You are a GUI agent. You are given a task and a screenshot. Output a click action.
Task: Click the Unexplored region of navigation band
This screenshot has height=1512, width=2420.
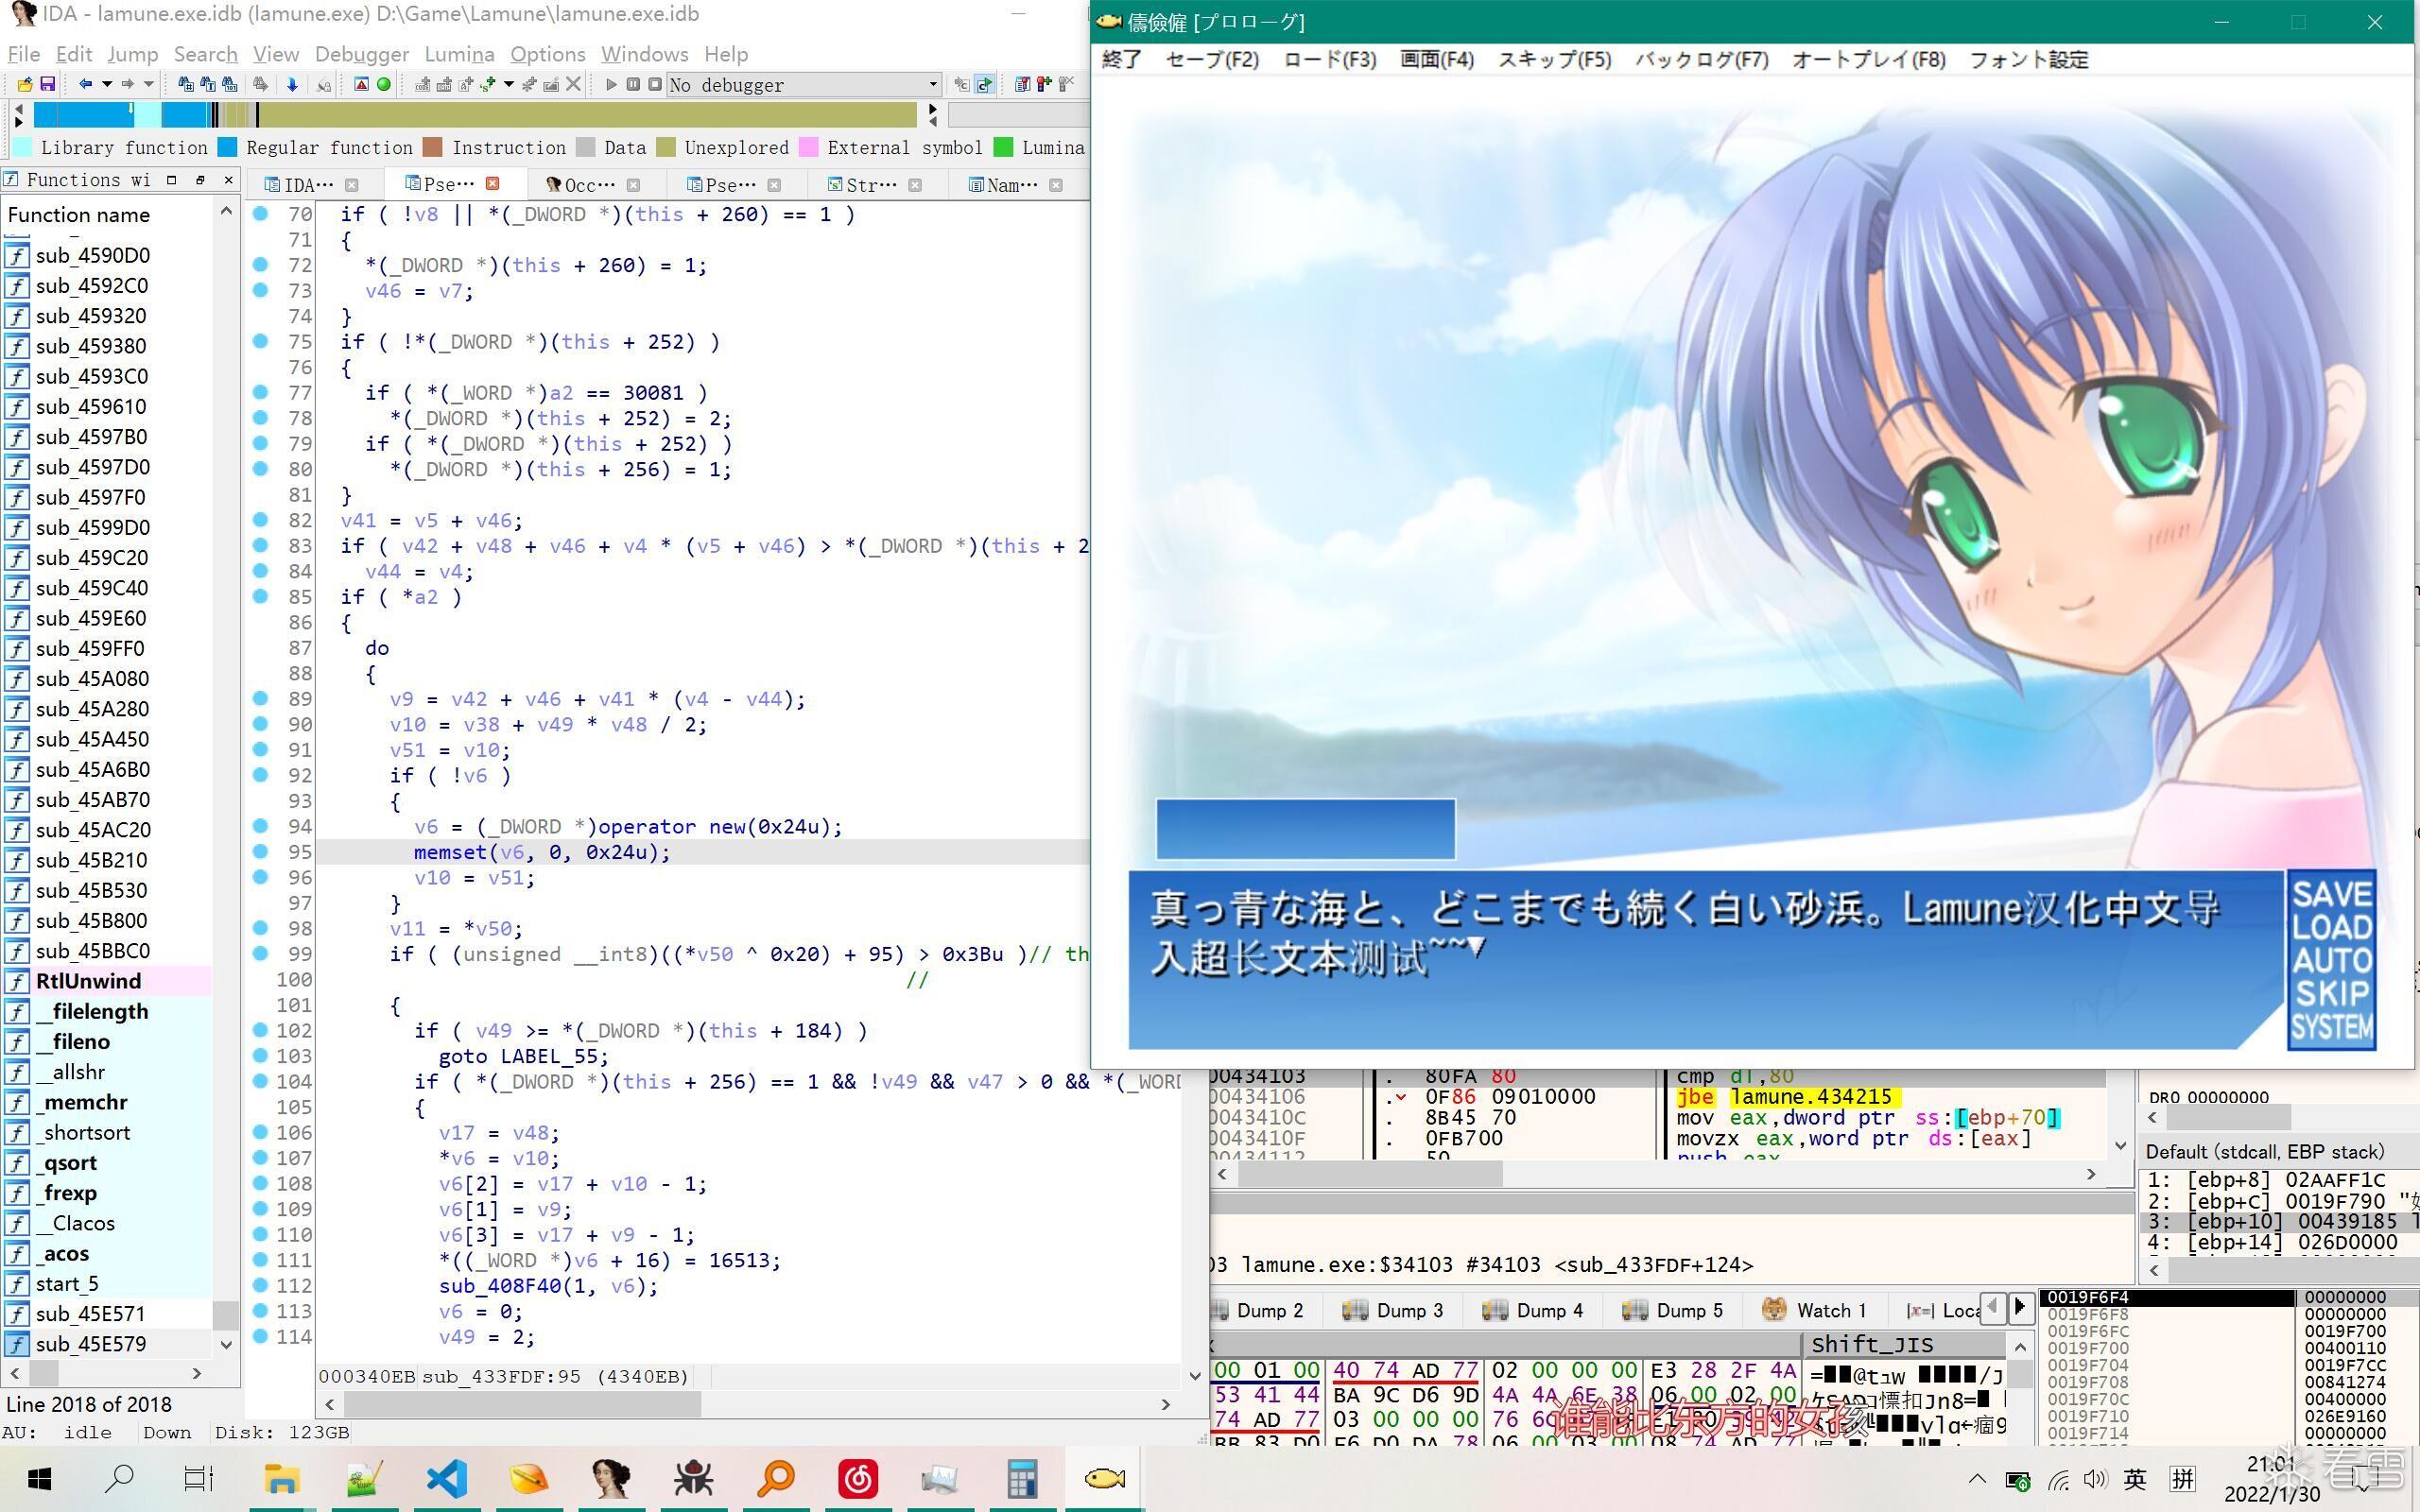coord(600,115)
